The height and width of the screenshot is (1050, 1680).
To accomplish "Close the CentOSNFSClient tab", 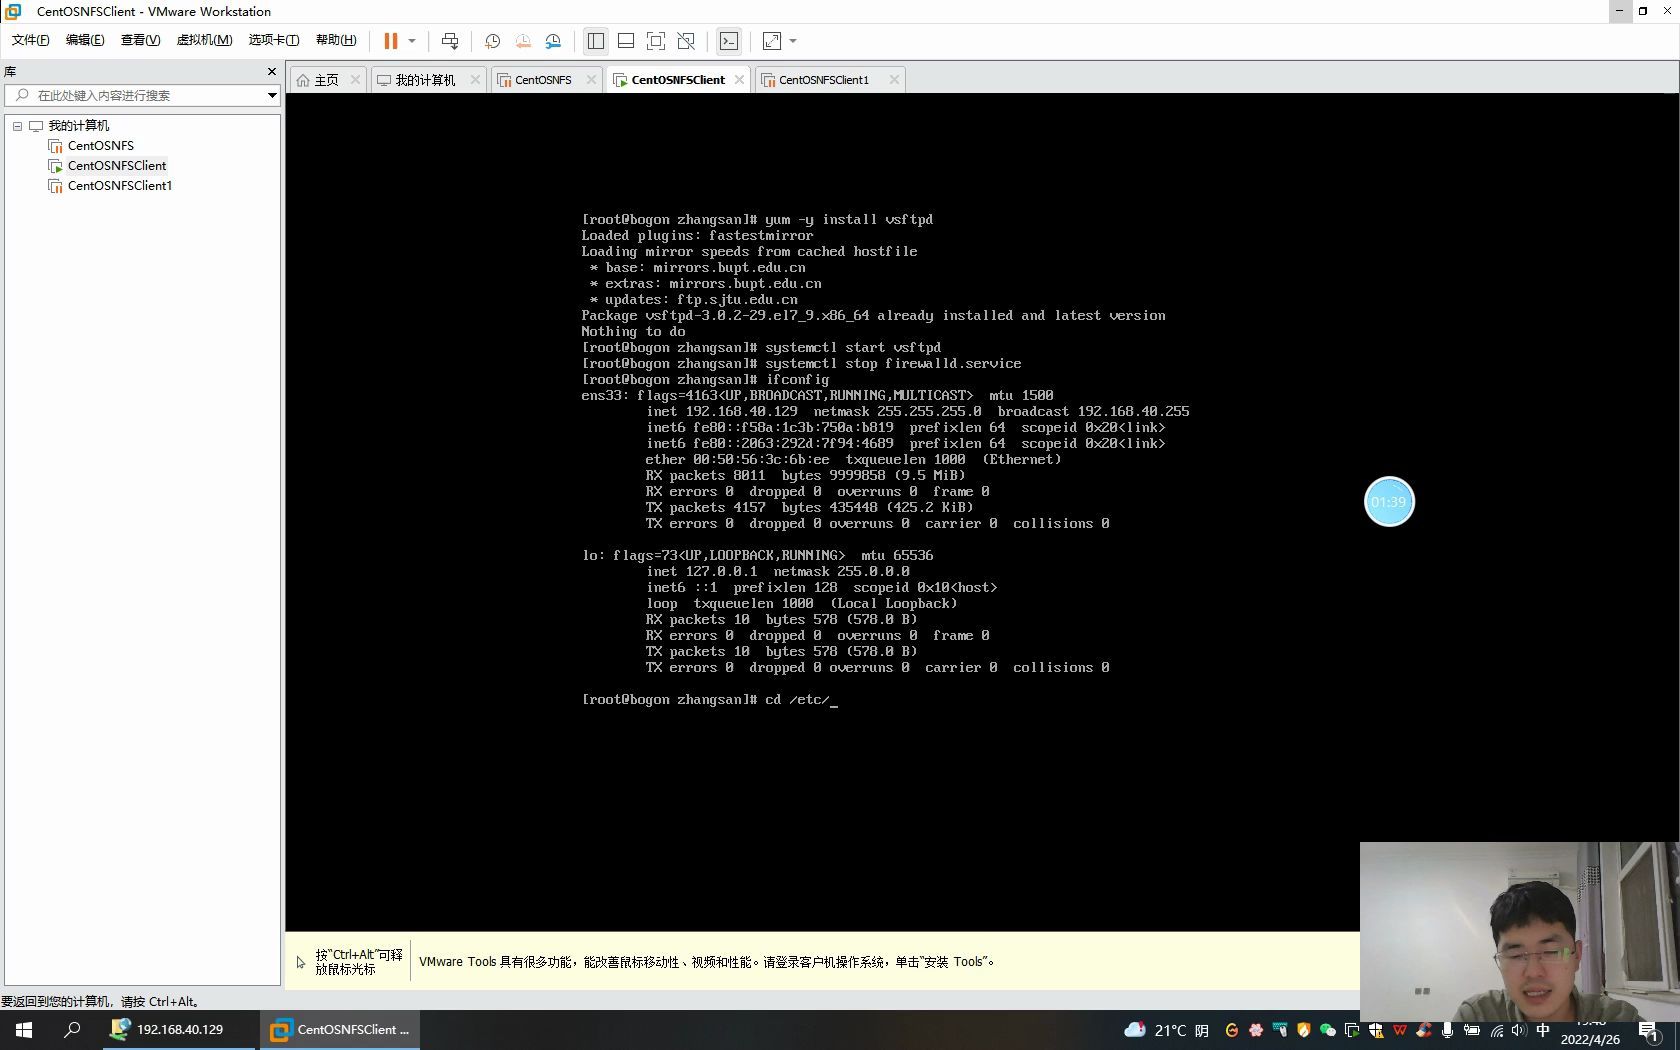I will (x=739, y=79).
